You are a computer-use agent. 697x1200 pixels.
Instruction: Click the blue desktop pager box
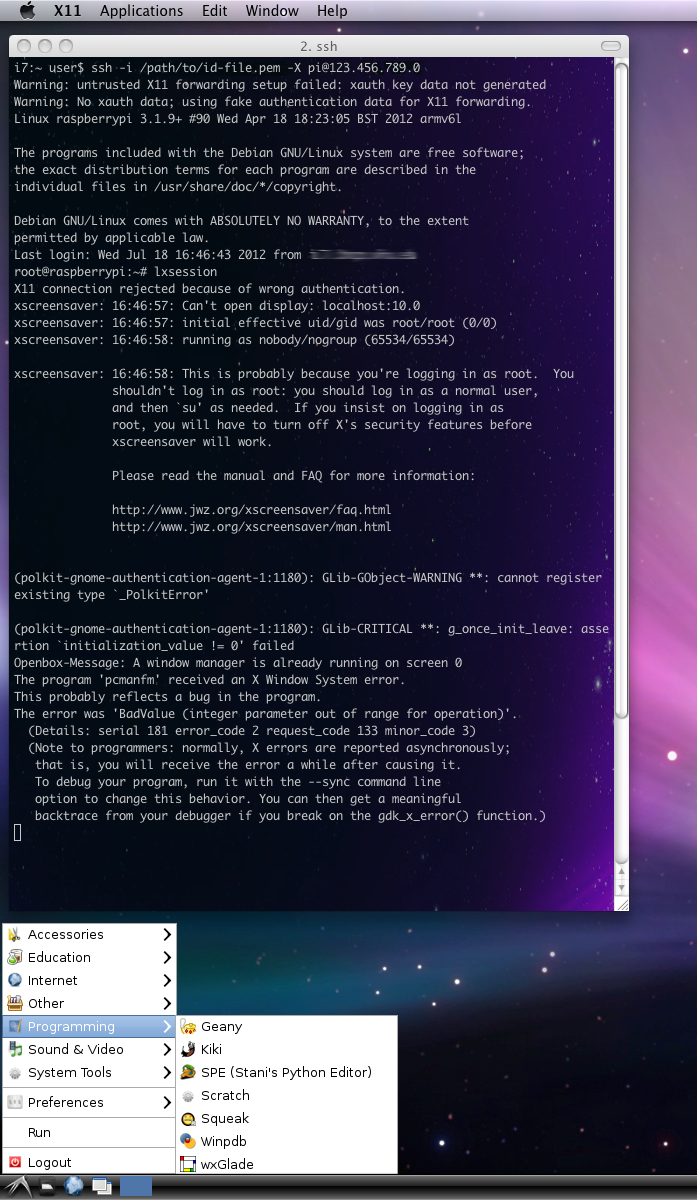pyautogui.click(x=136, y=1187)
